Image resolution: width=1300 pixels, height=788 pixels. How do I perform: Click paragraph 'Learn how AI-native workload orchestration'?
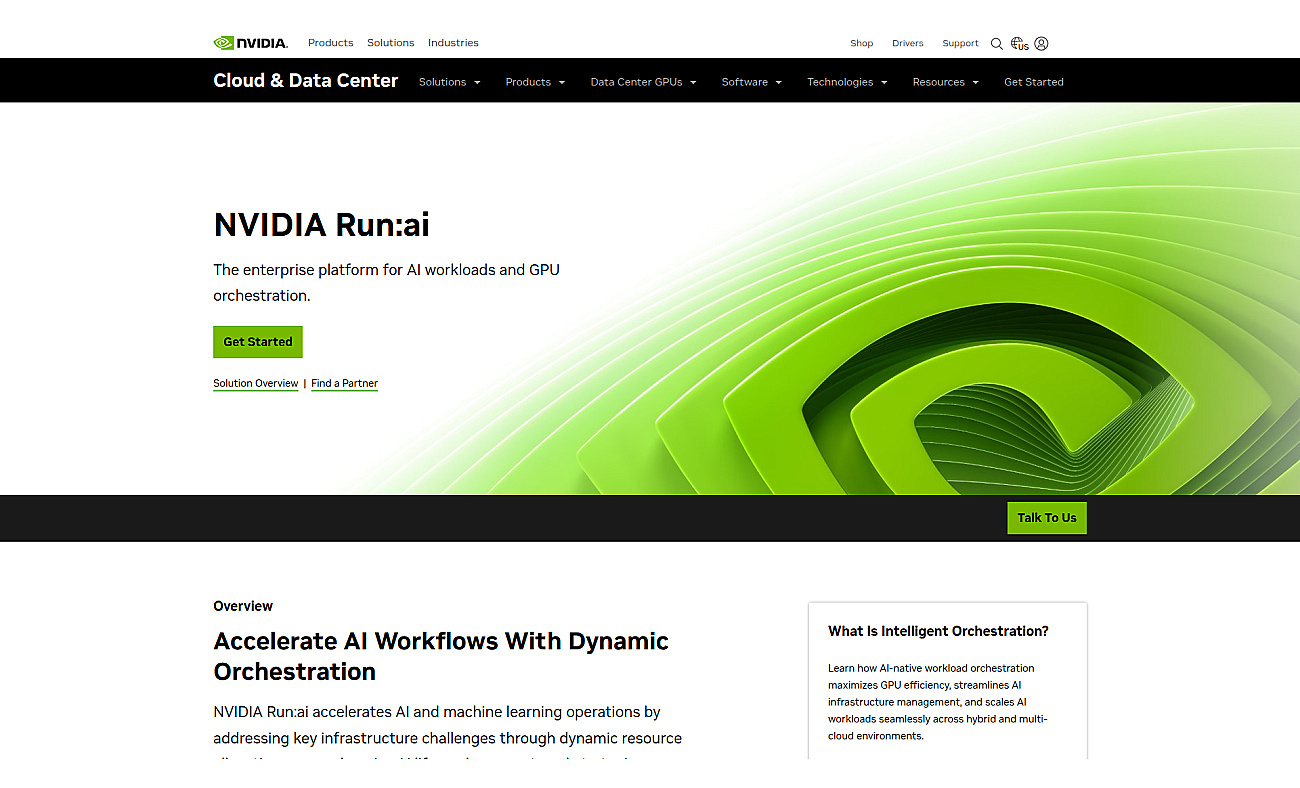tap(938, 702)
